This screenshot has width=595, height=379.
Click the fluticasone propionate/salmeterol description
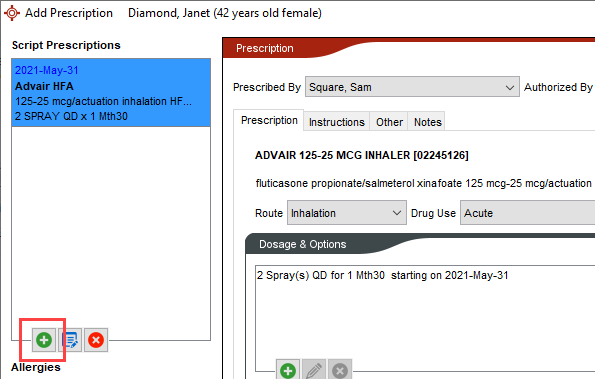(423, 183)
